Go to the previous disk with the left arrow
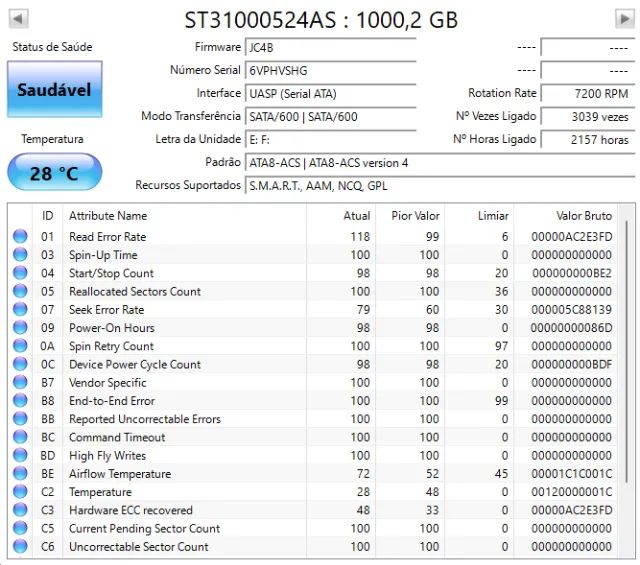Viewport: 640px width, 565px height. [18, 19]
